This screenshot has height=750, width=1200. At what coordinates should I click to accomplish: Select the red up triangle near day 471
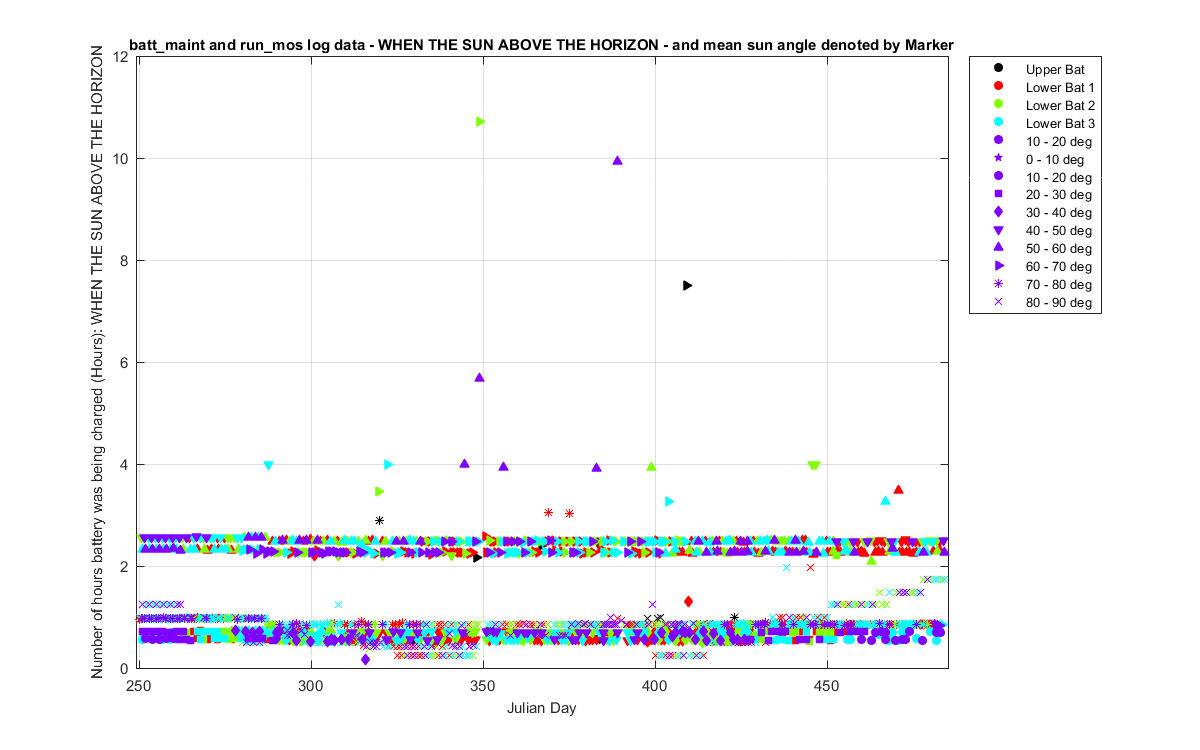898,489
